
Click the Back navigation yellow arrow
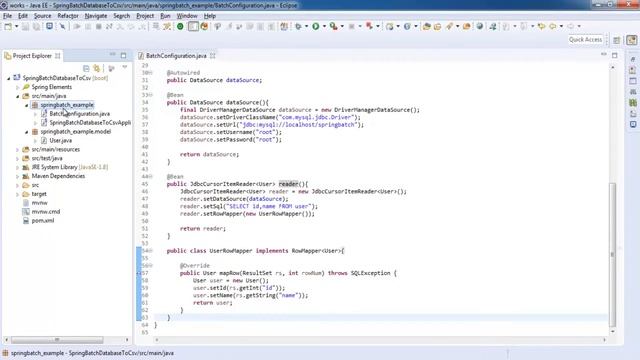click(x=552, y=27)
